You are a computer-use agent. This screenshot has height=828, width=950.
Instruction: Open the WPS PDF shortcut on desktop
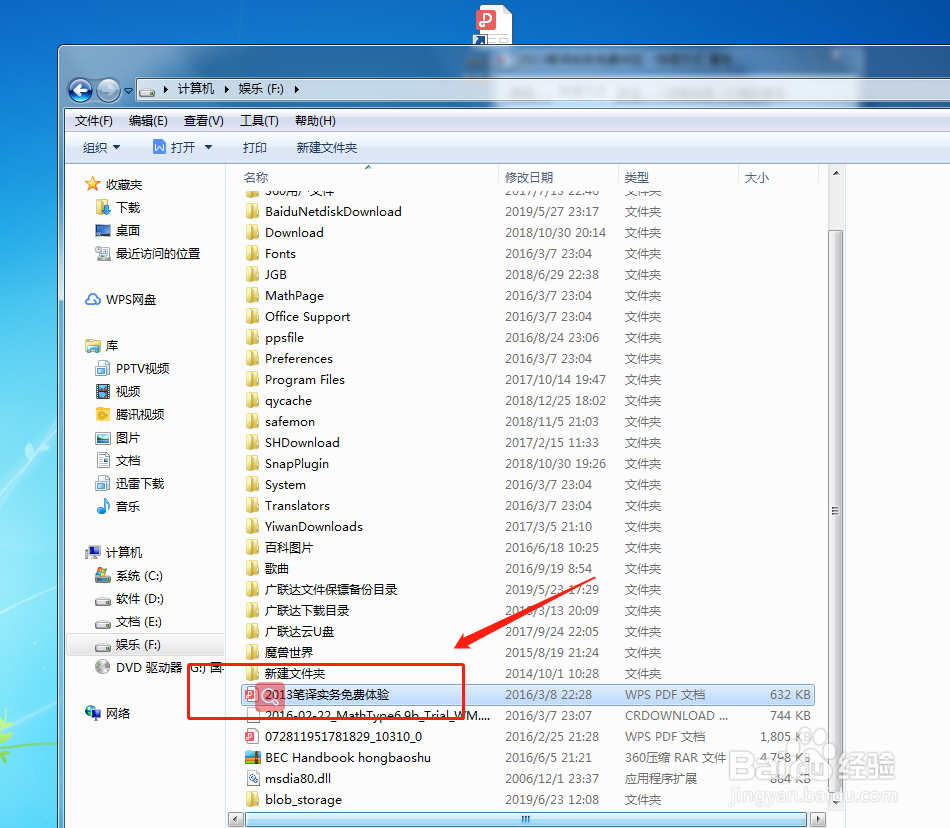coord(493,24)
